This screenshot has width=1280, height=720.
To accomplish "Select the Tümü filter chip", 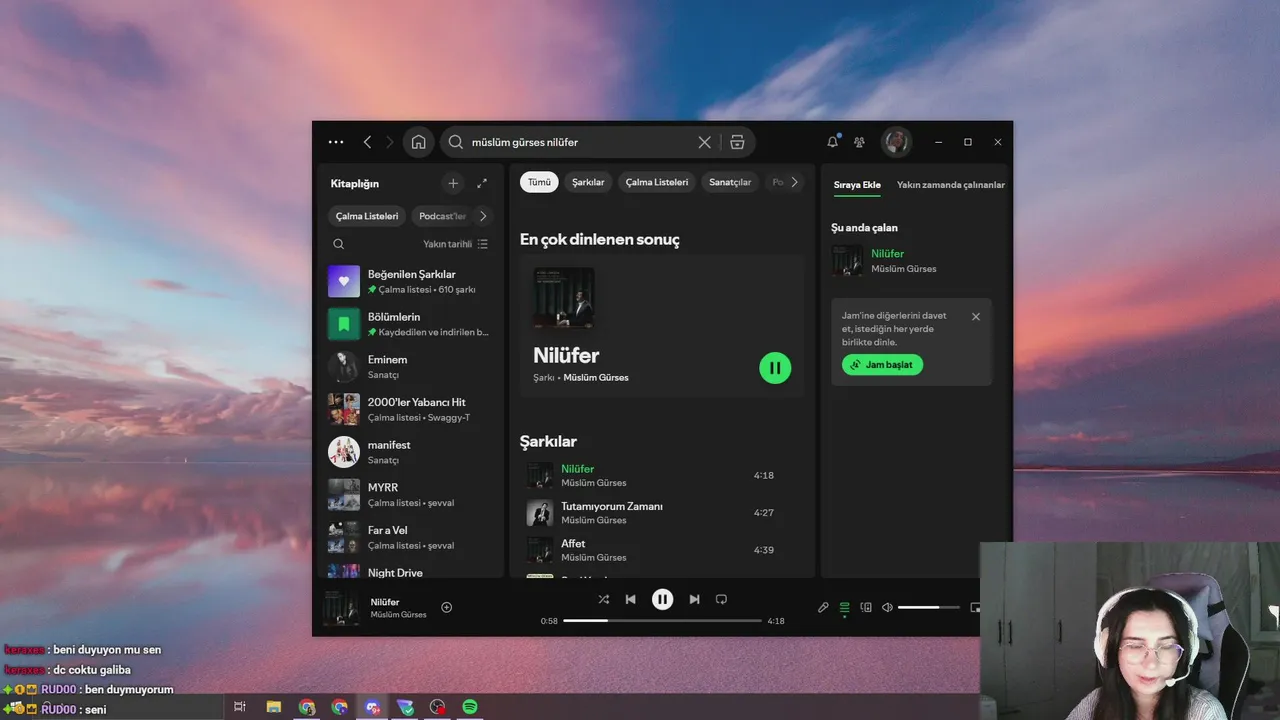I will pyautogui.click(x=539, y=182).
